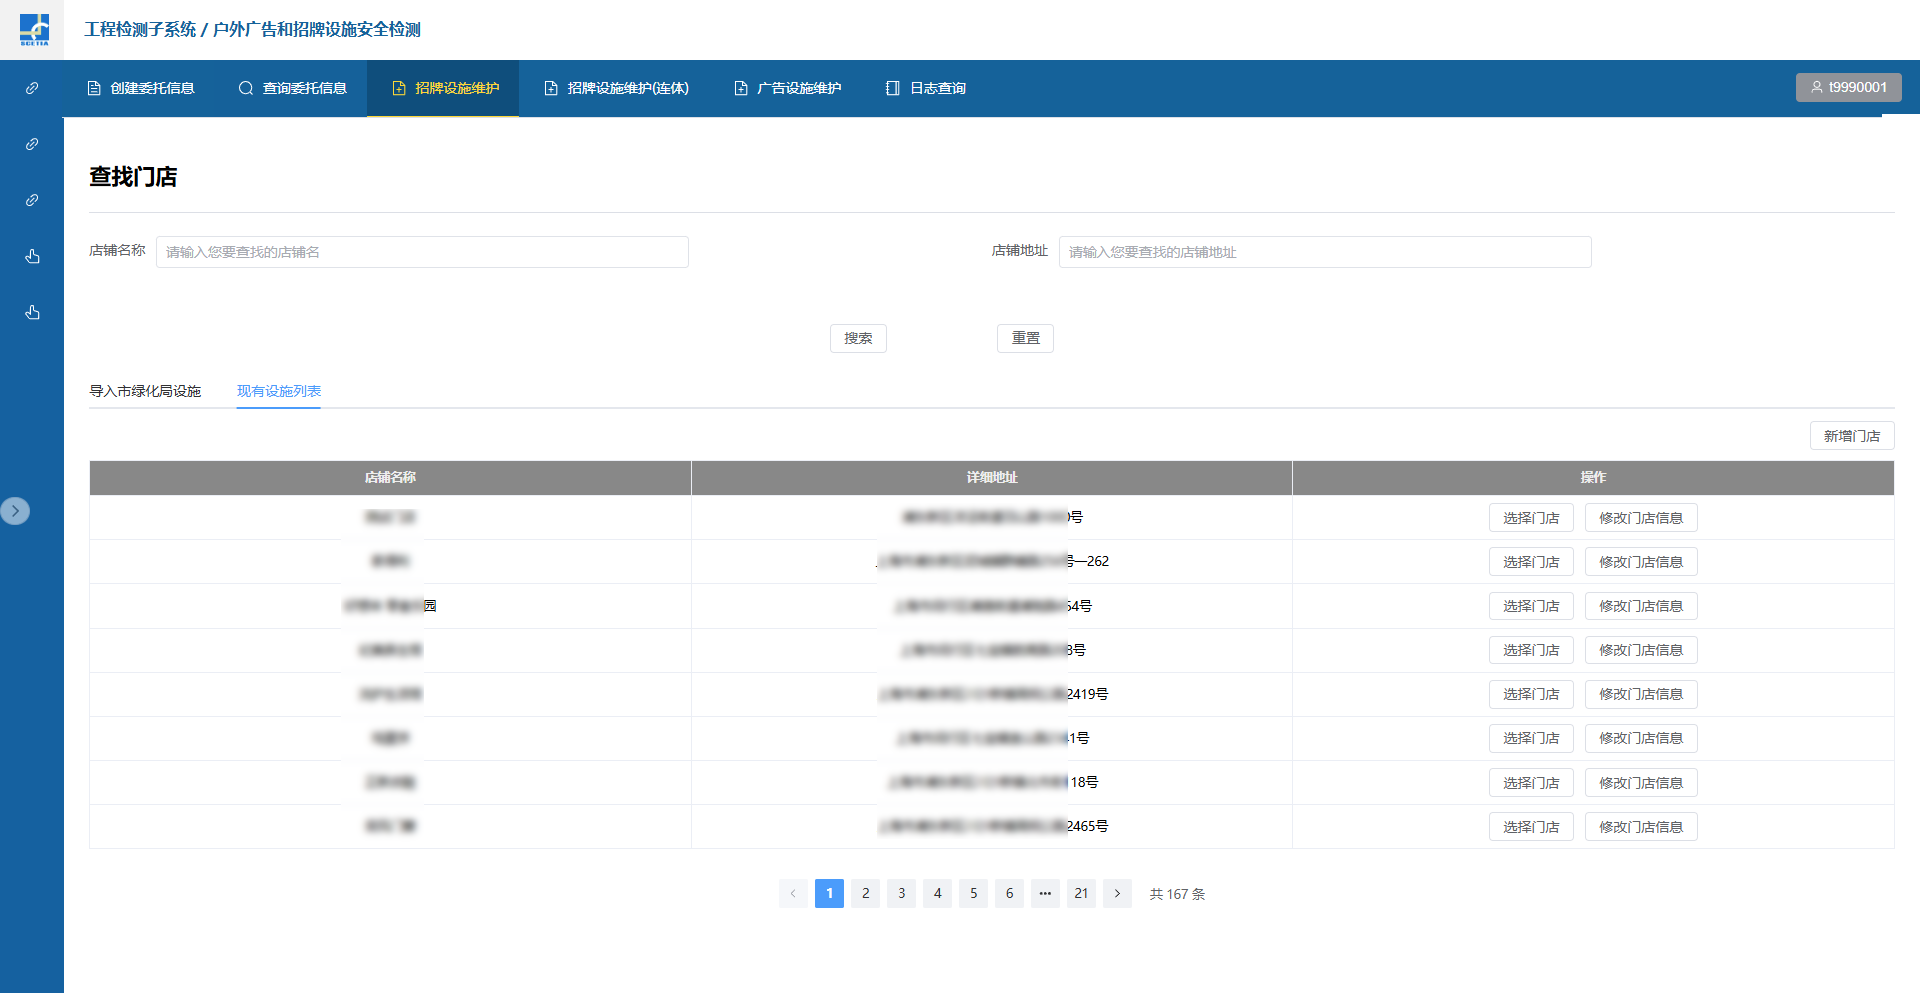Click 选择门店 in the first table row
The height and width of the screenshot is (993, 1920).
1530,518
